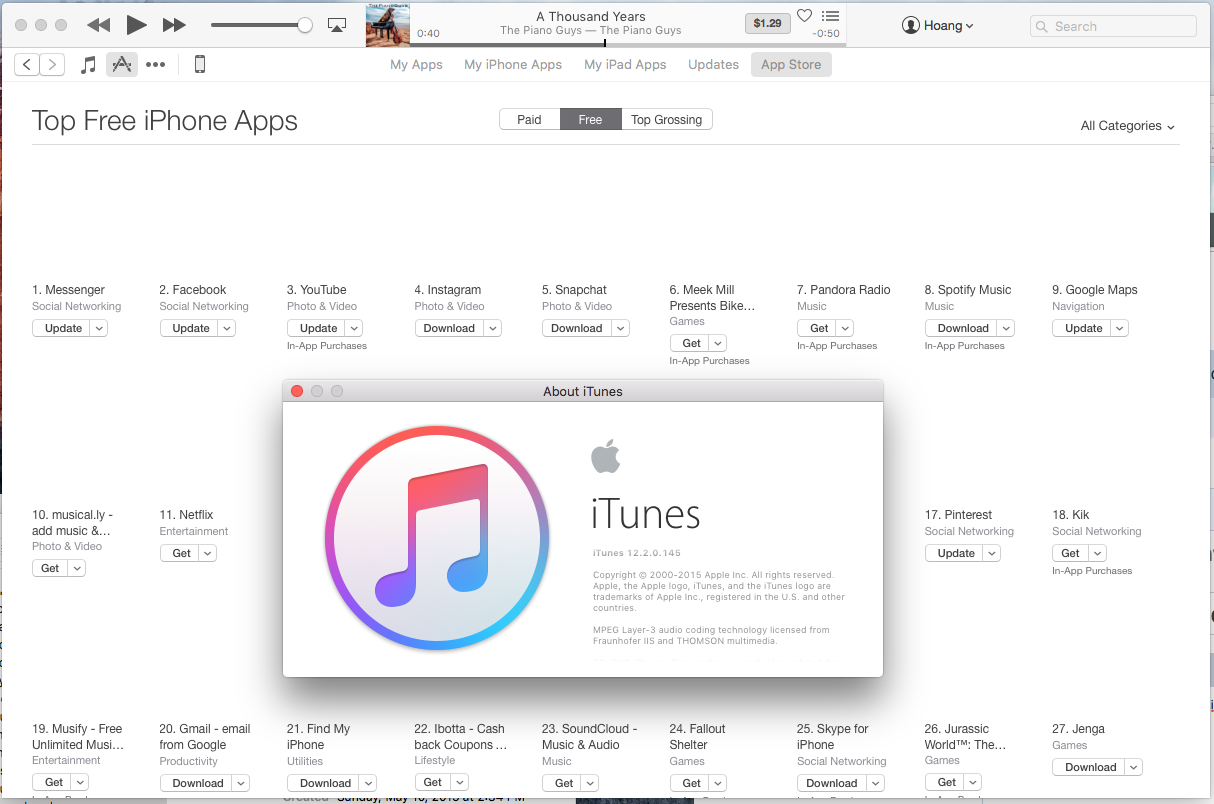
Task: Update the YouTube app
Action: (x=318, y=328)
